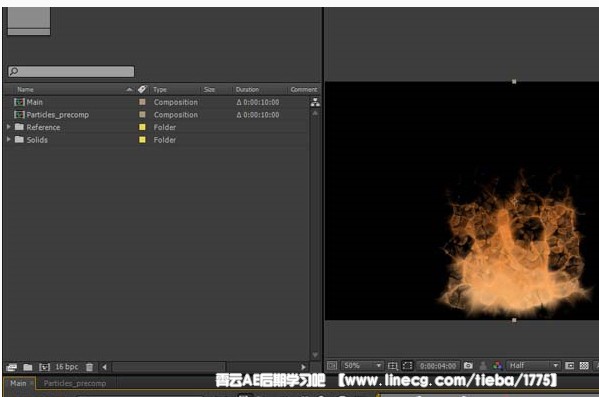This screenshot has height=397, width=599.
Task: Click the project item thumbnail preview
Action: point(29,21)
